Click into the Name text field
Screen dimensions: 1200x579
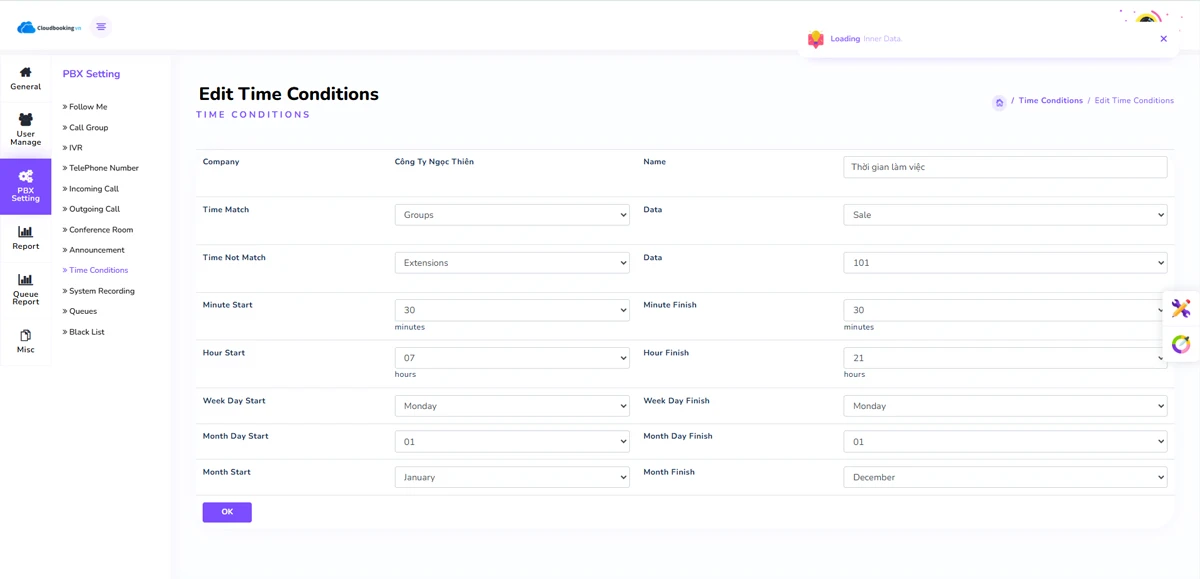[x=1004, y=167]
